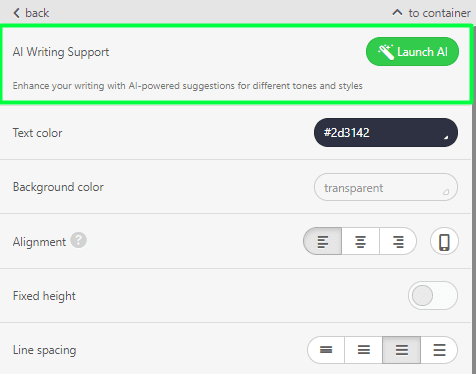Click the Launch AI button
The height and width of the screenshot is (374, 476).
(412, 52)
